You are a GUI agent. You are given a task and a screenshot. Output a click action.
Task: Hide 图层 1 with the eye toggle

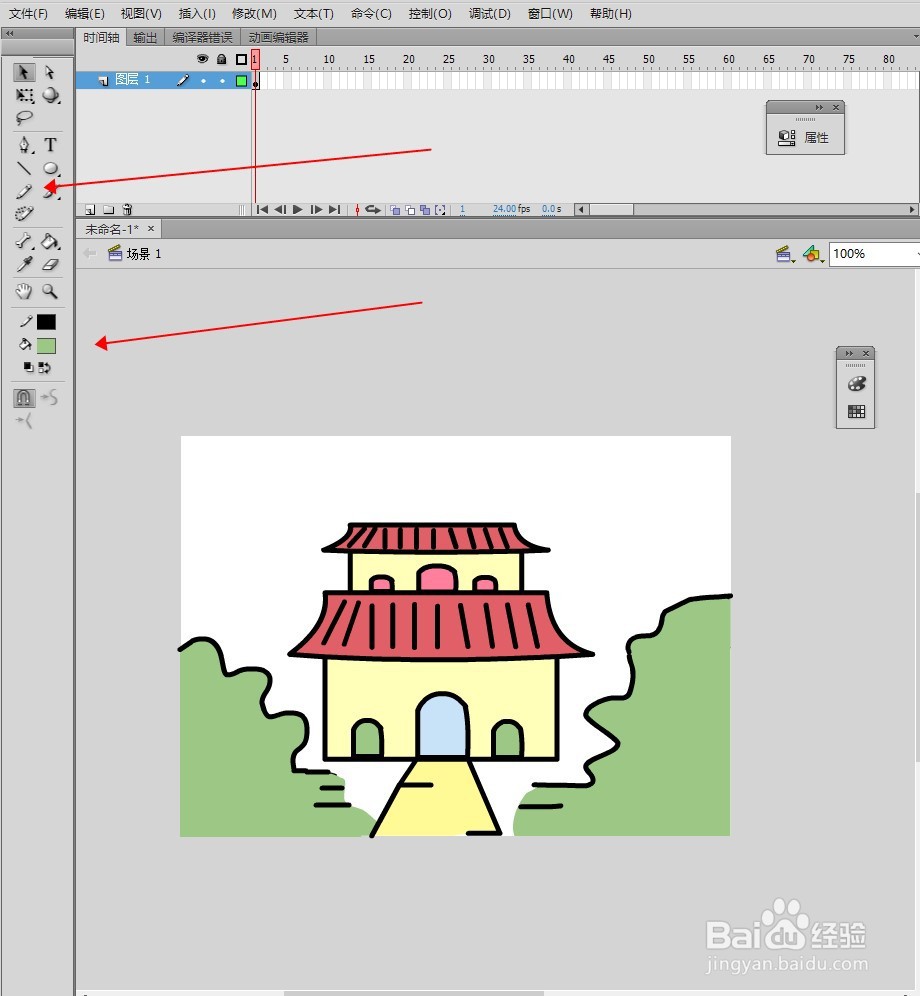coord(204,80)
